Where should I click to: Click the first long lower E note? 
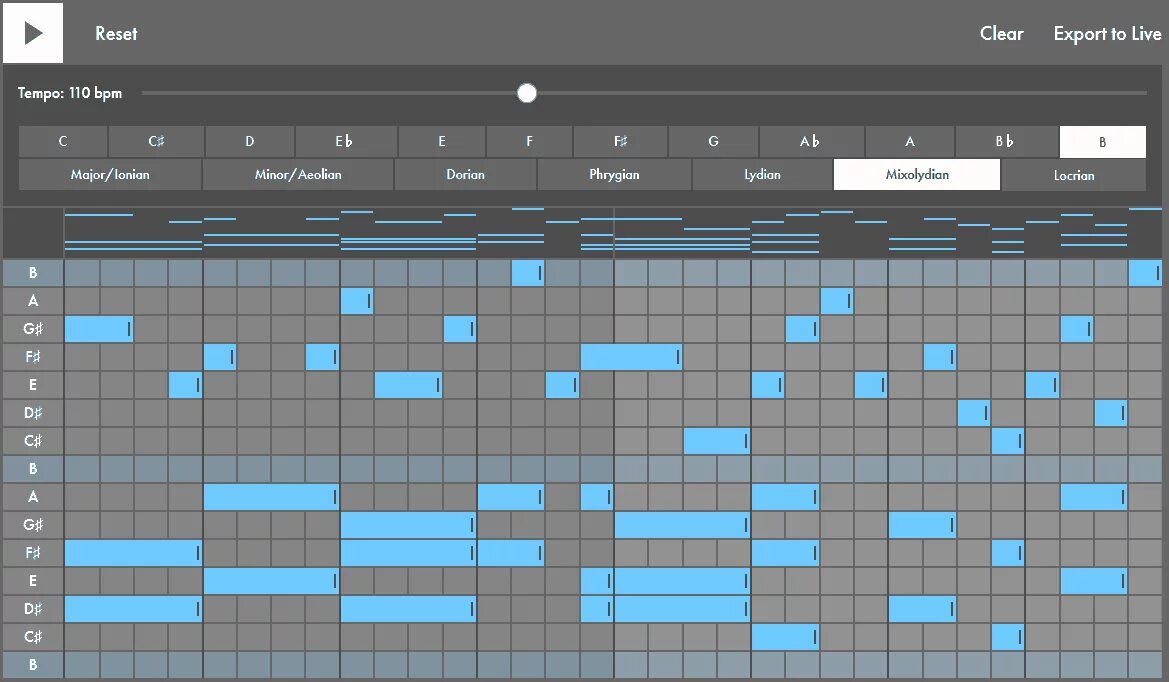[271, 580]
